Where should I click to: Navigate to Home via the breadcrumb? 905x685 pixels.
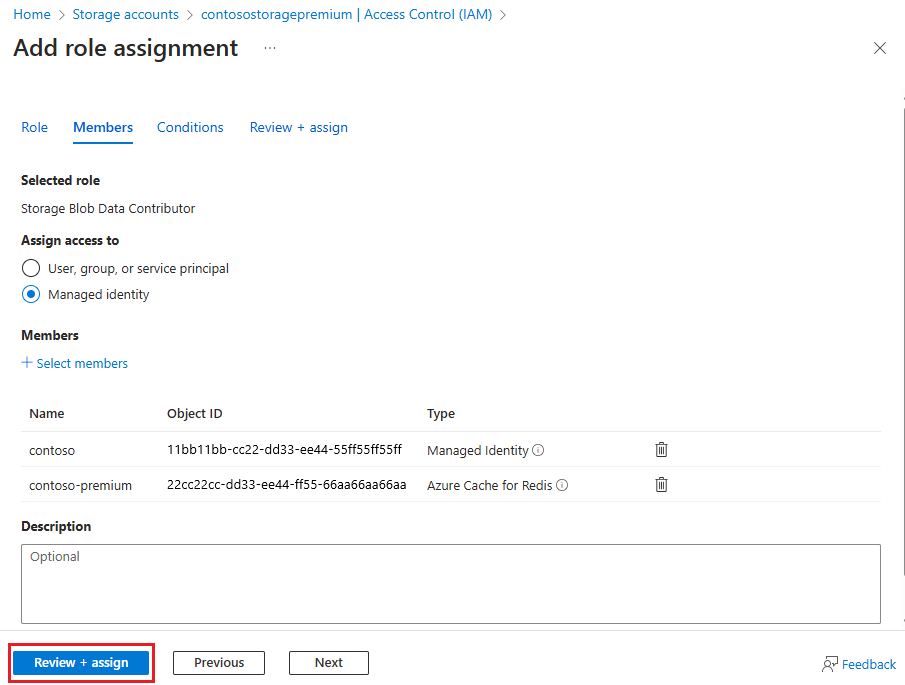31,14
